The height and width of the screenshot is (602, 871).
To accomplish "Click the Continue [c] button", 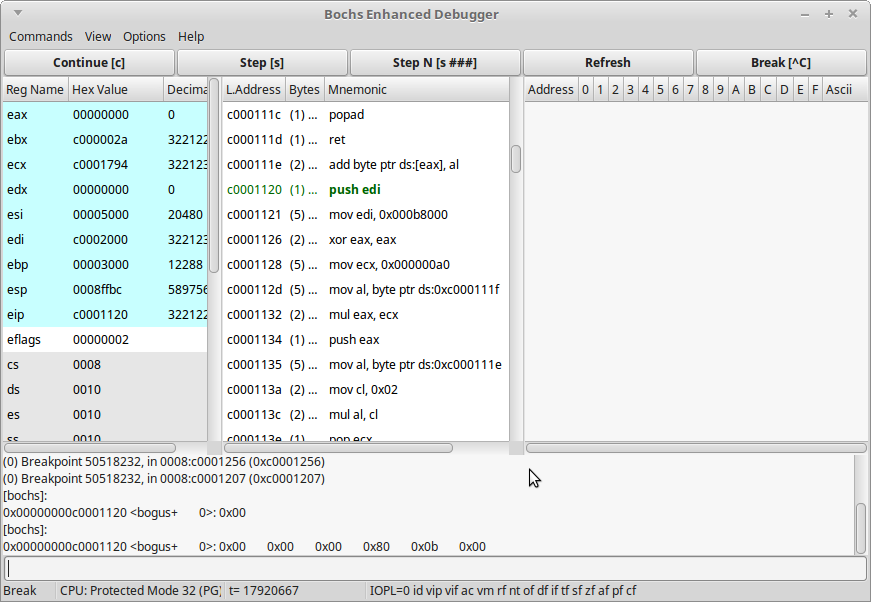I will tap(89, 63).
